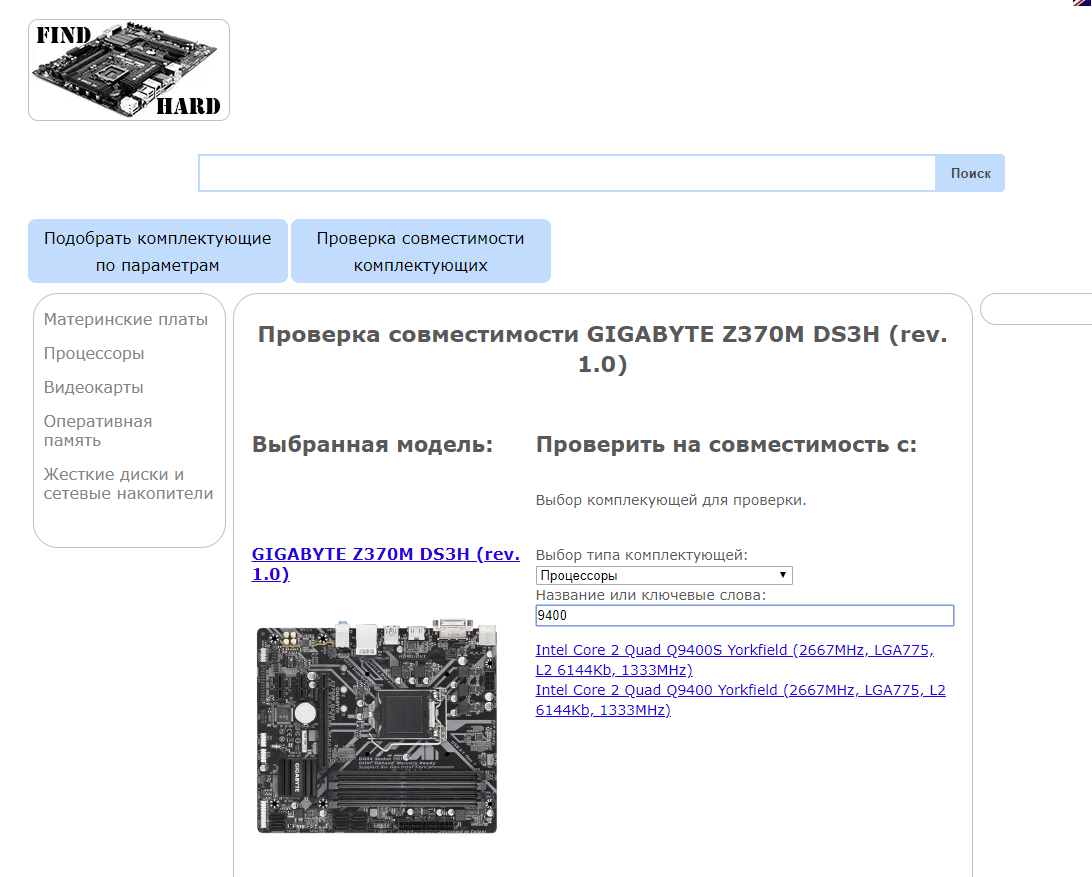Click the Проверить на совместимость с: heading
The width and height of the screenshot is (1092, 877).
pyautogui.click(x=726, y=444)
